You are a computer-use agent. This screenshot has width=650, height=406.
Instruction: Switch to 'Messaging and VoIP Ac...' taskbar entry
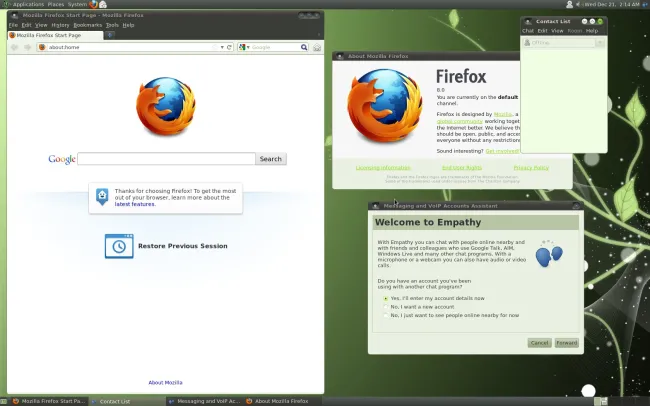click(204, 401)
